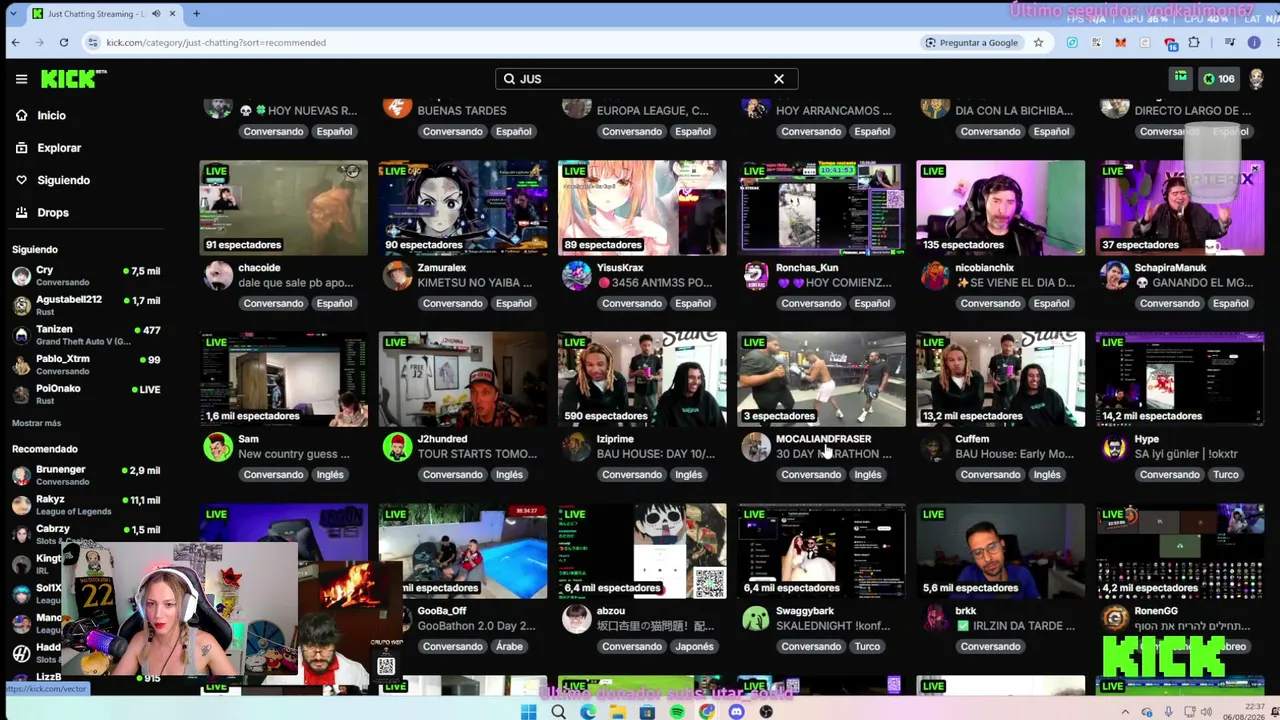Close the Just Chatting Streaming tab
1280x720 pixels.
pos(172,14)
